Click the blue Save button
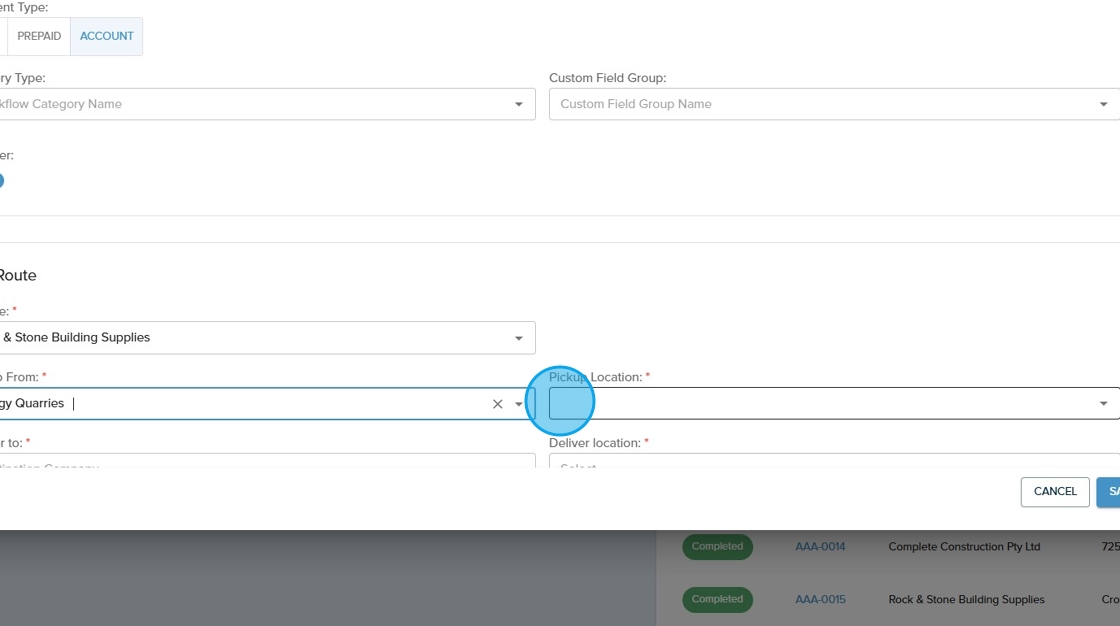Screen dimensions: 1120x626 click(1109, 492)
